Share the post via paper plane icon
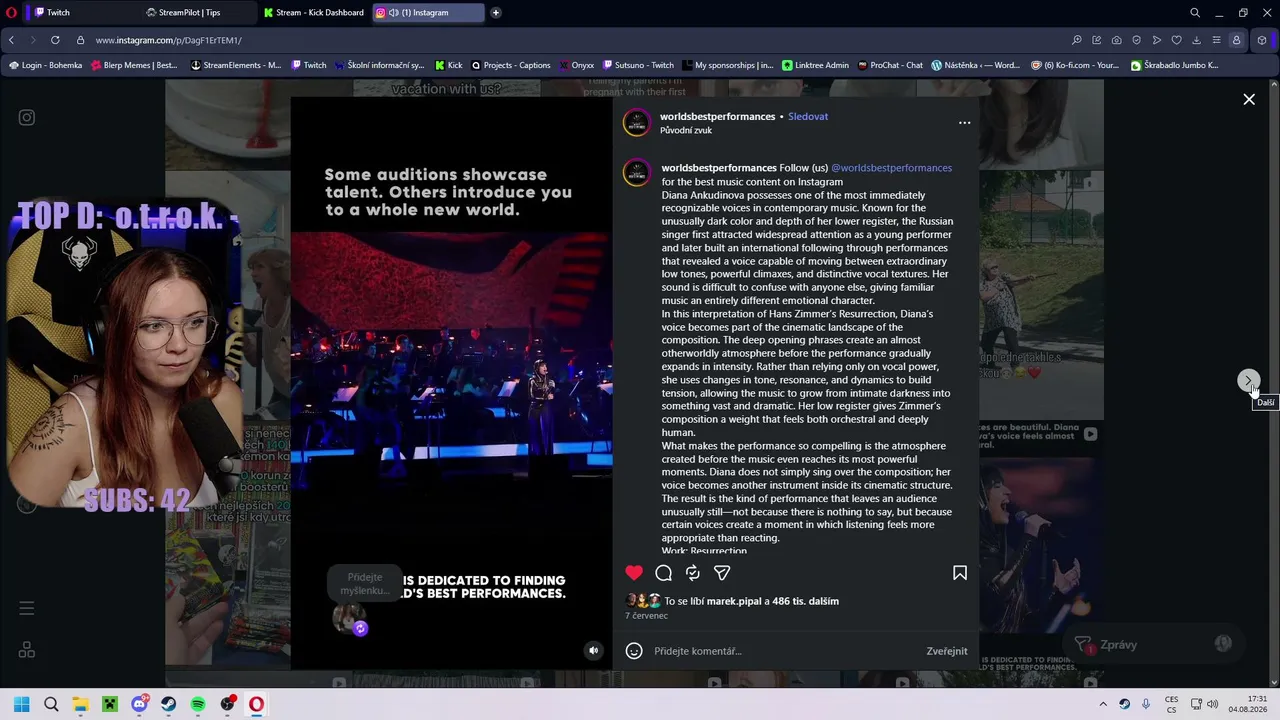Screen dimensions: 1280x720 [722, 573]
